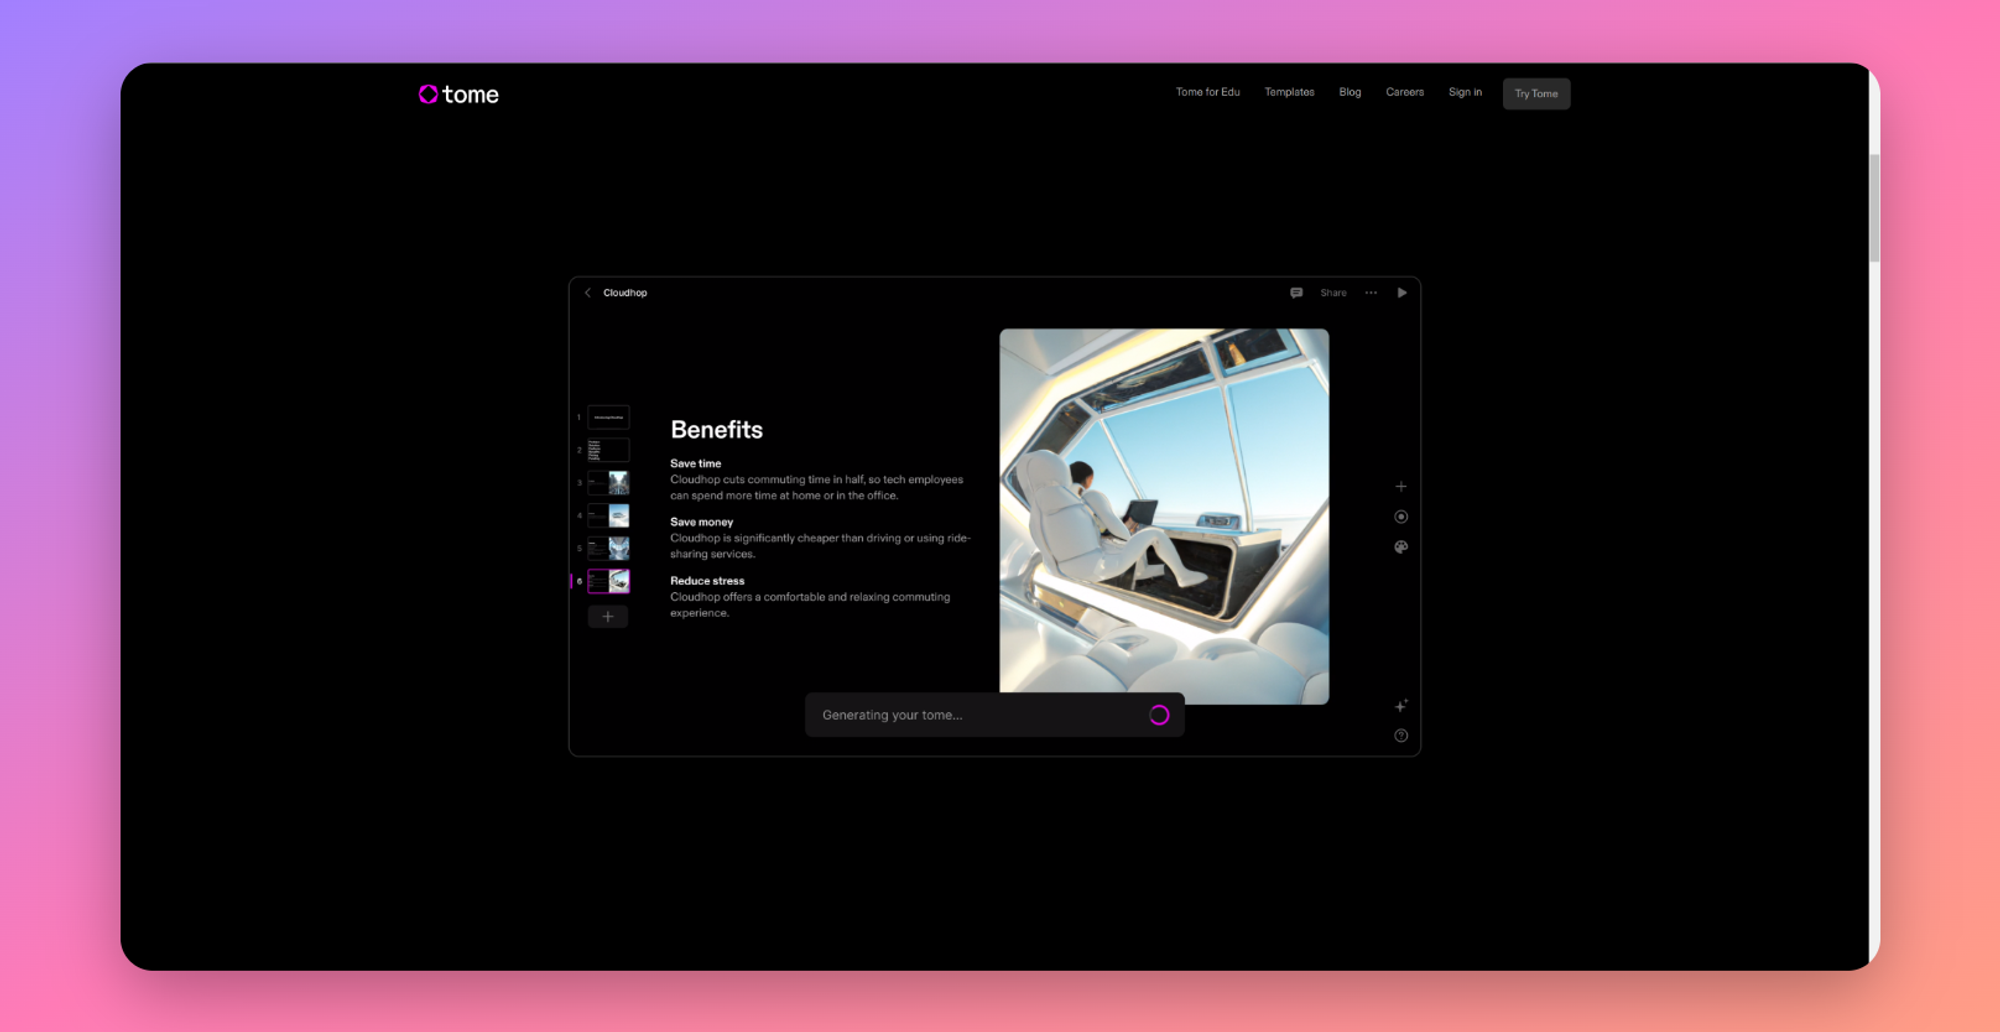Go to the Blog
The width and height of the screenshot is (2000, 1032).
click(1350, 92)
